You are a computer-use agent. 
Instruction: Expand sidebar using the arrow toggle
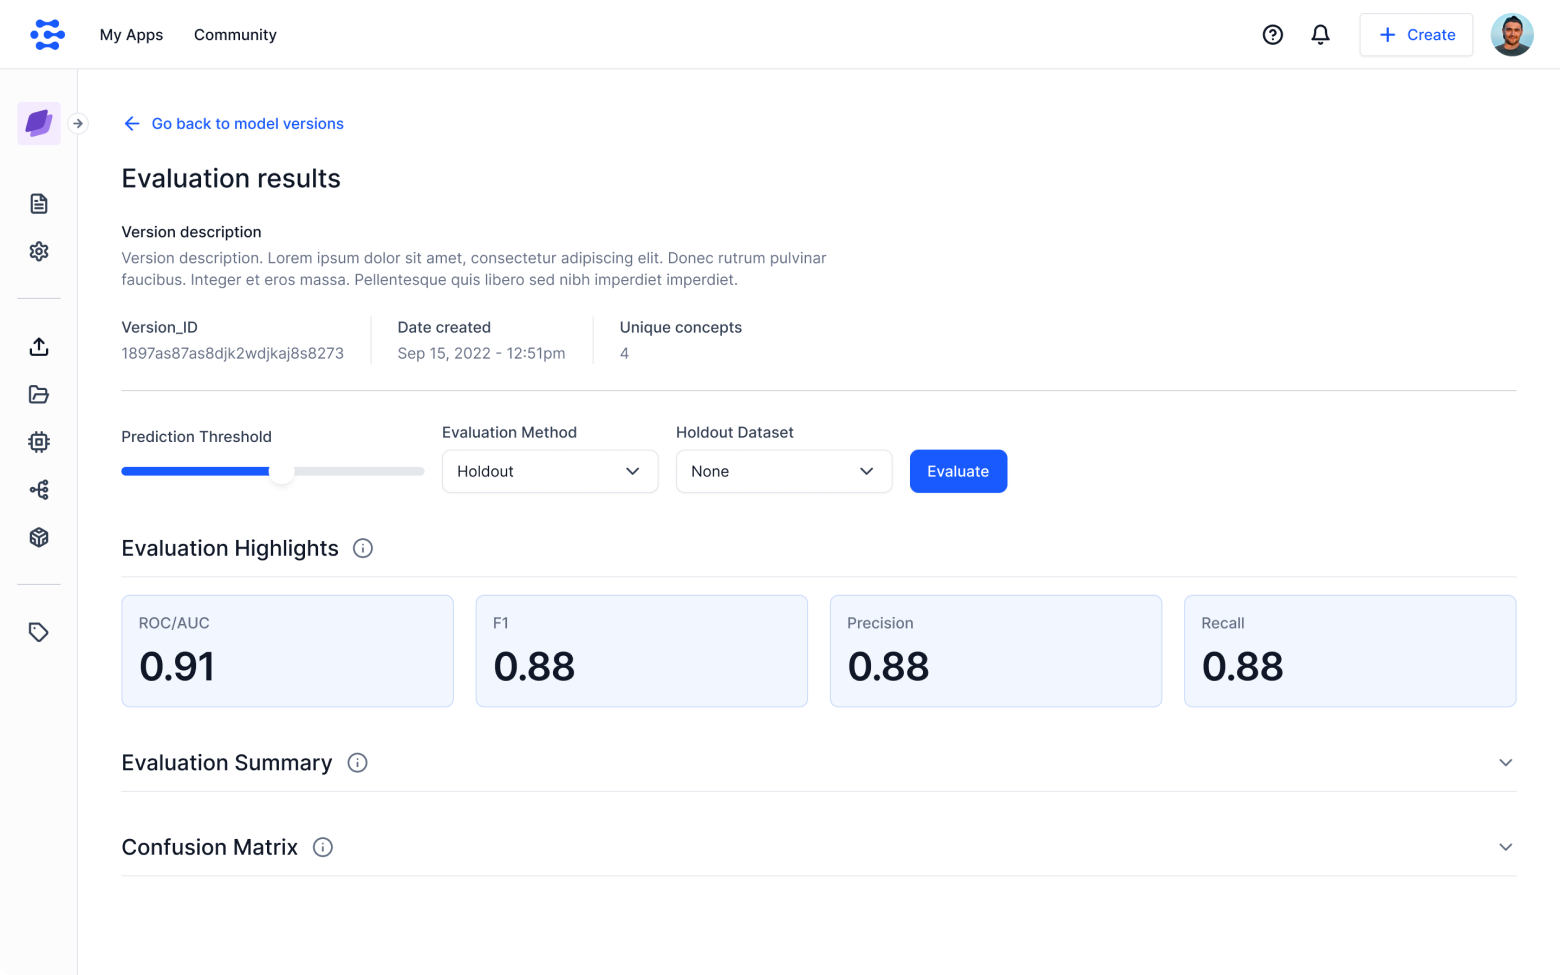(78, 124)
